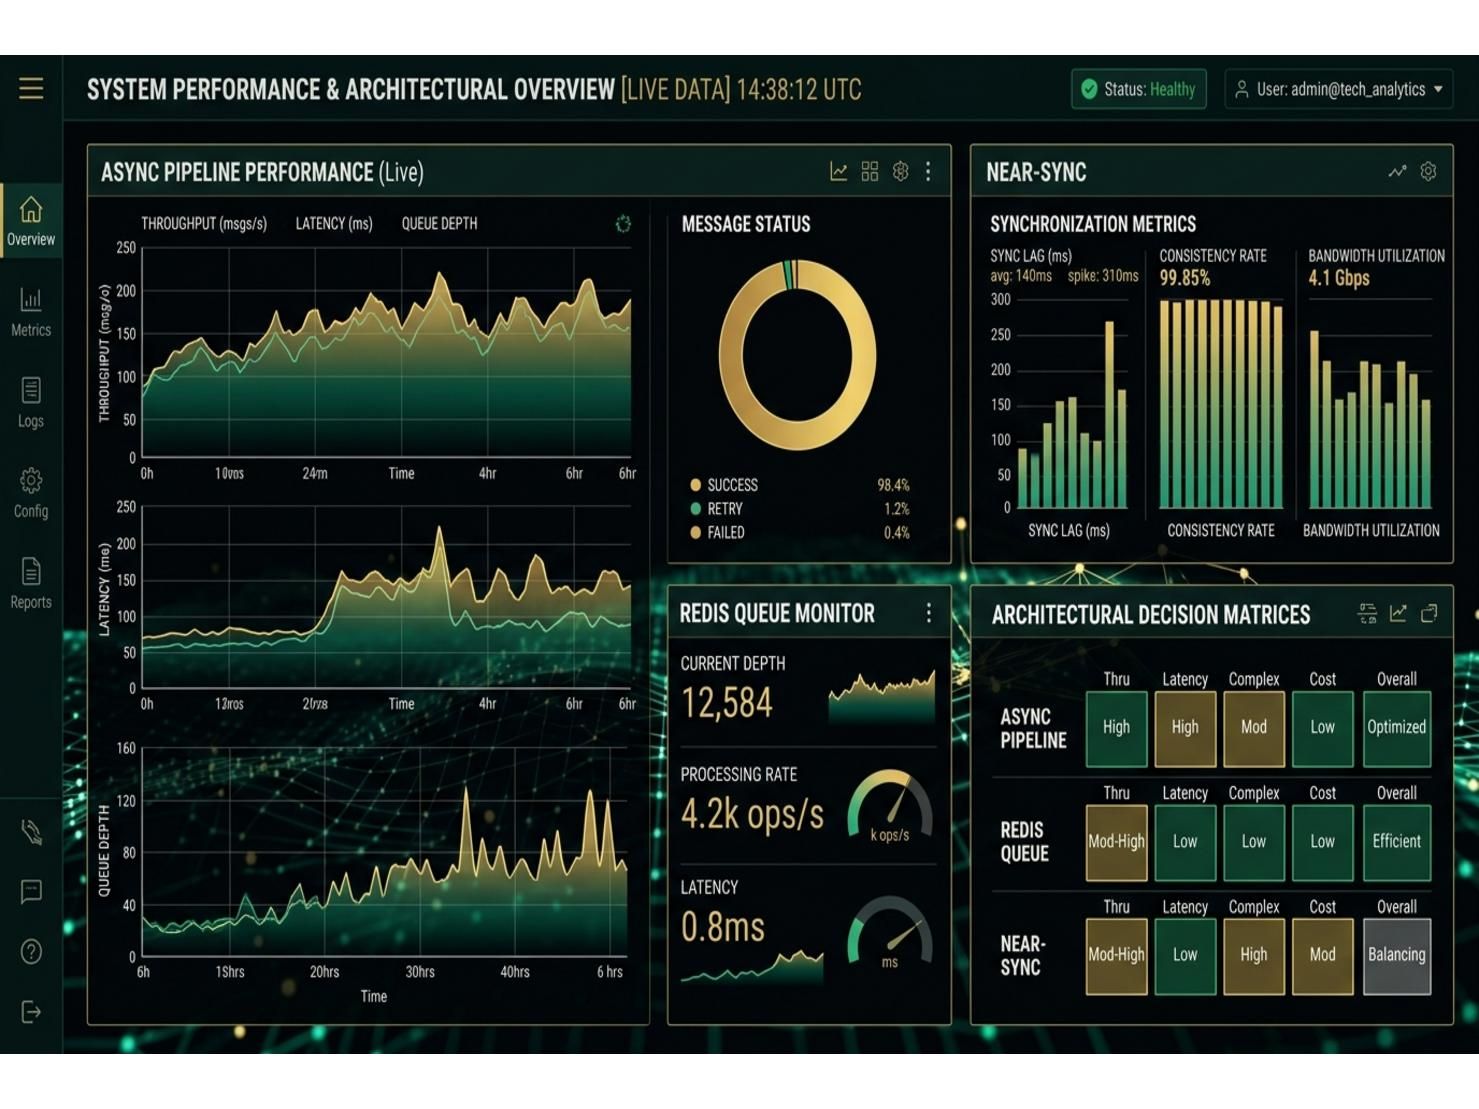
Task: Expand the Architectural Decision Matrices panel
Action: 1429,613
